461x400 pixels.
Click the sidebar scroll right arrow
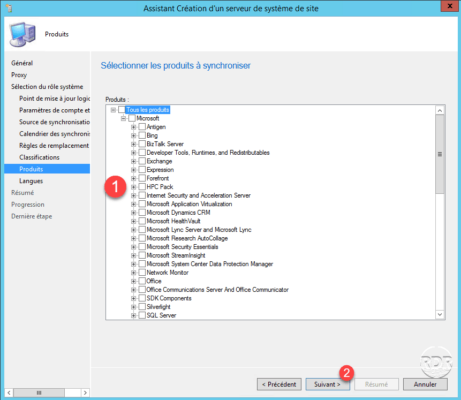pyautogui.click(x=85, y=393)
